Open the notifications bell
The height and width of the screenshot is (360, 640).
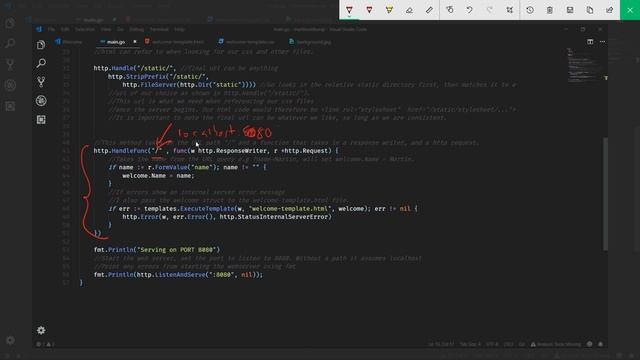click(x=600, y=344)
